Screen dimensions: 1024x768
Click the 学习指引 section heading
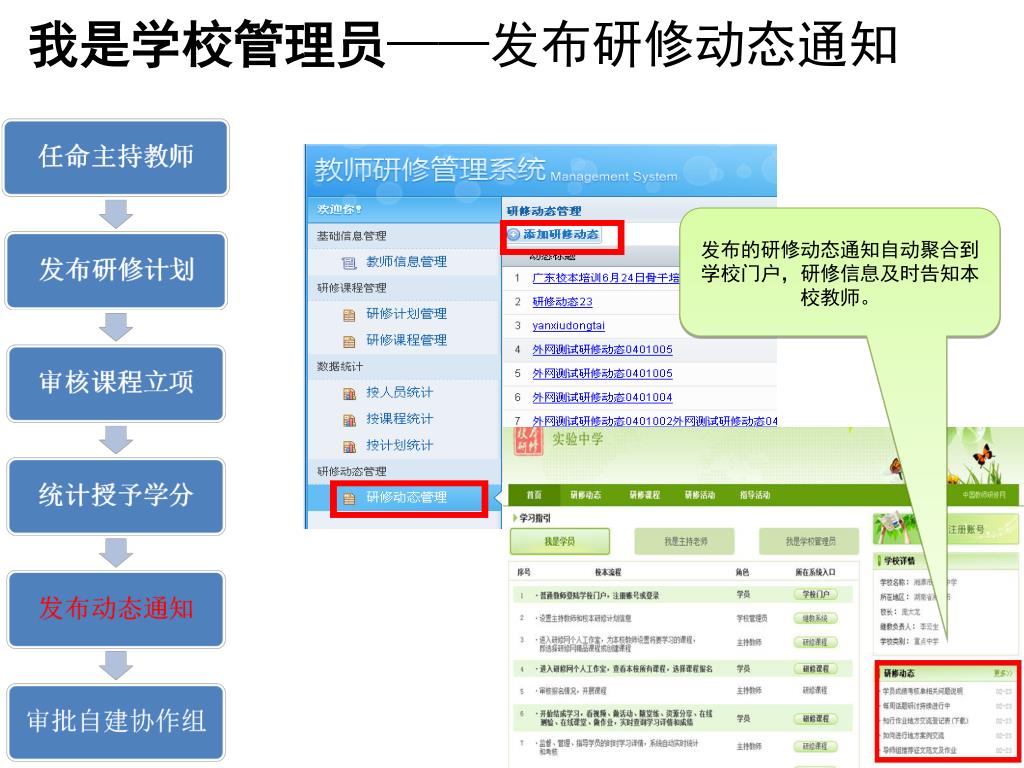click(534, 518)
